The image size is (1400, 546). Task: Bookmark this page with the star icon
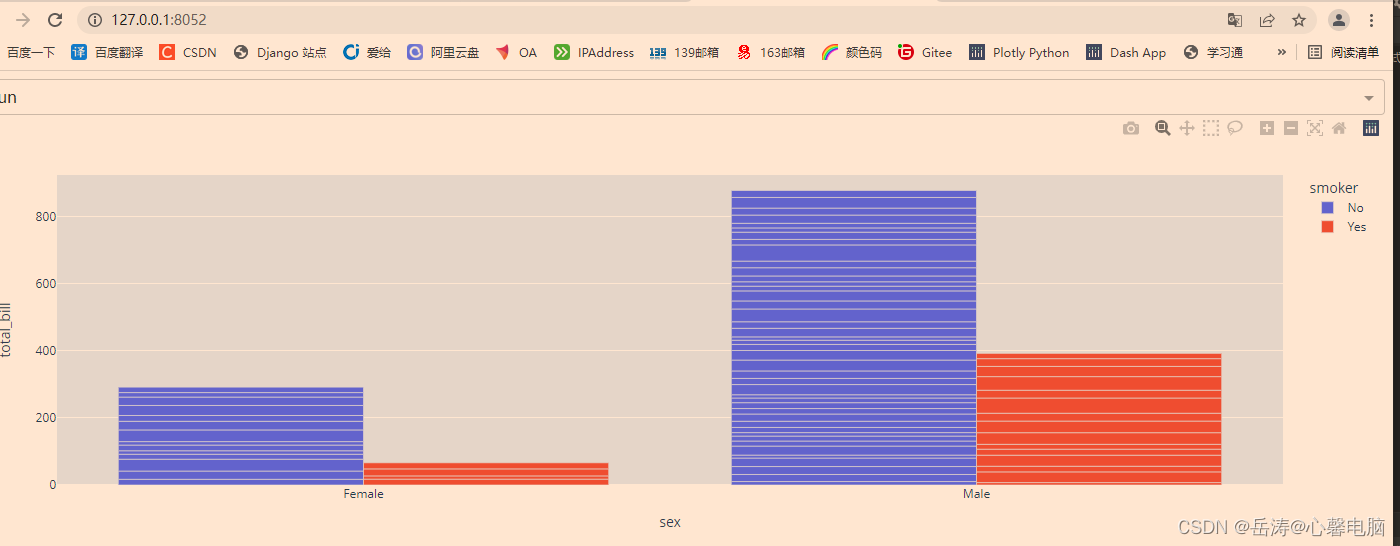1299,20
